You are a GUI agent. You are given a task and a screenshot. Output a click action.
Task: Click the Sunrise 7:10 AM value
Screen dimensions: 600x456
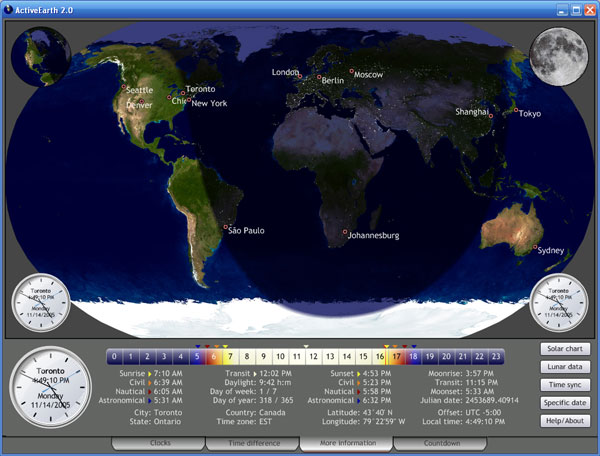click(x=168, y=373)
